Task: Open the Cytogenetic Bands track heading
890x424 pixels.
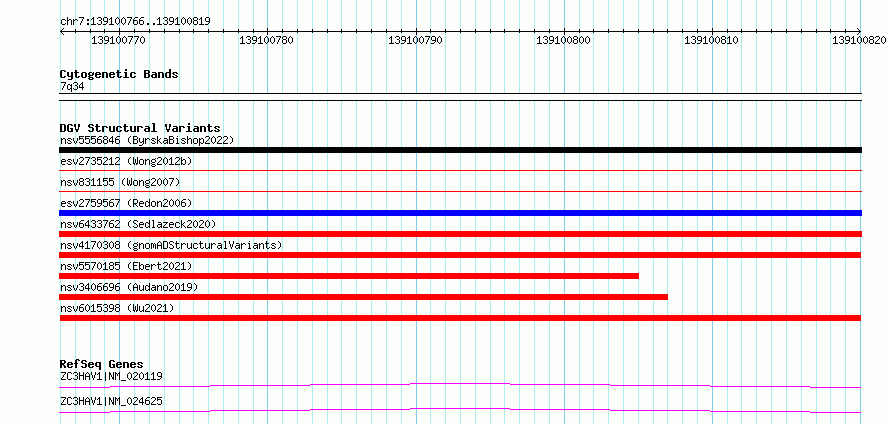Action: click(119, 74)
